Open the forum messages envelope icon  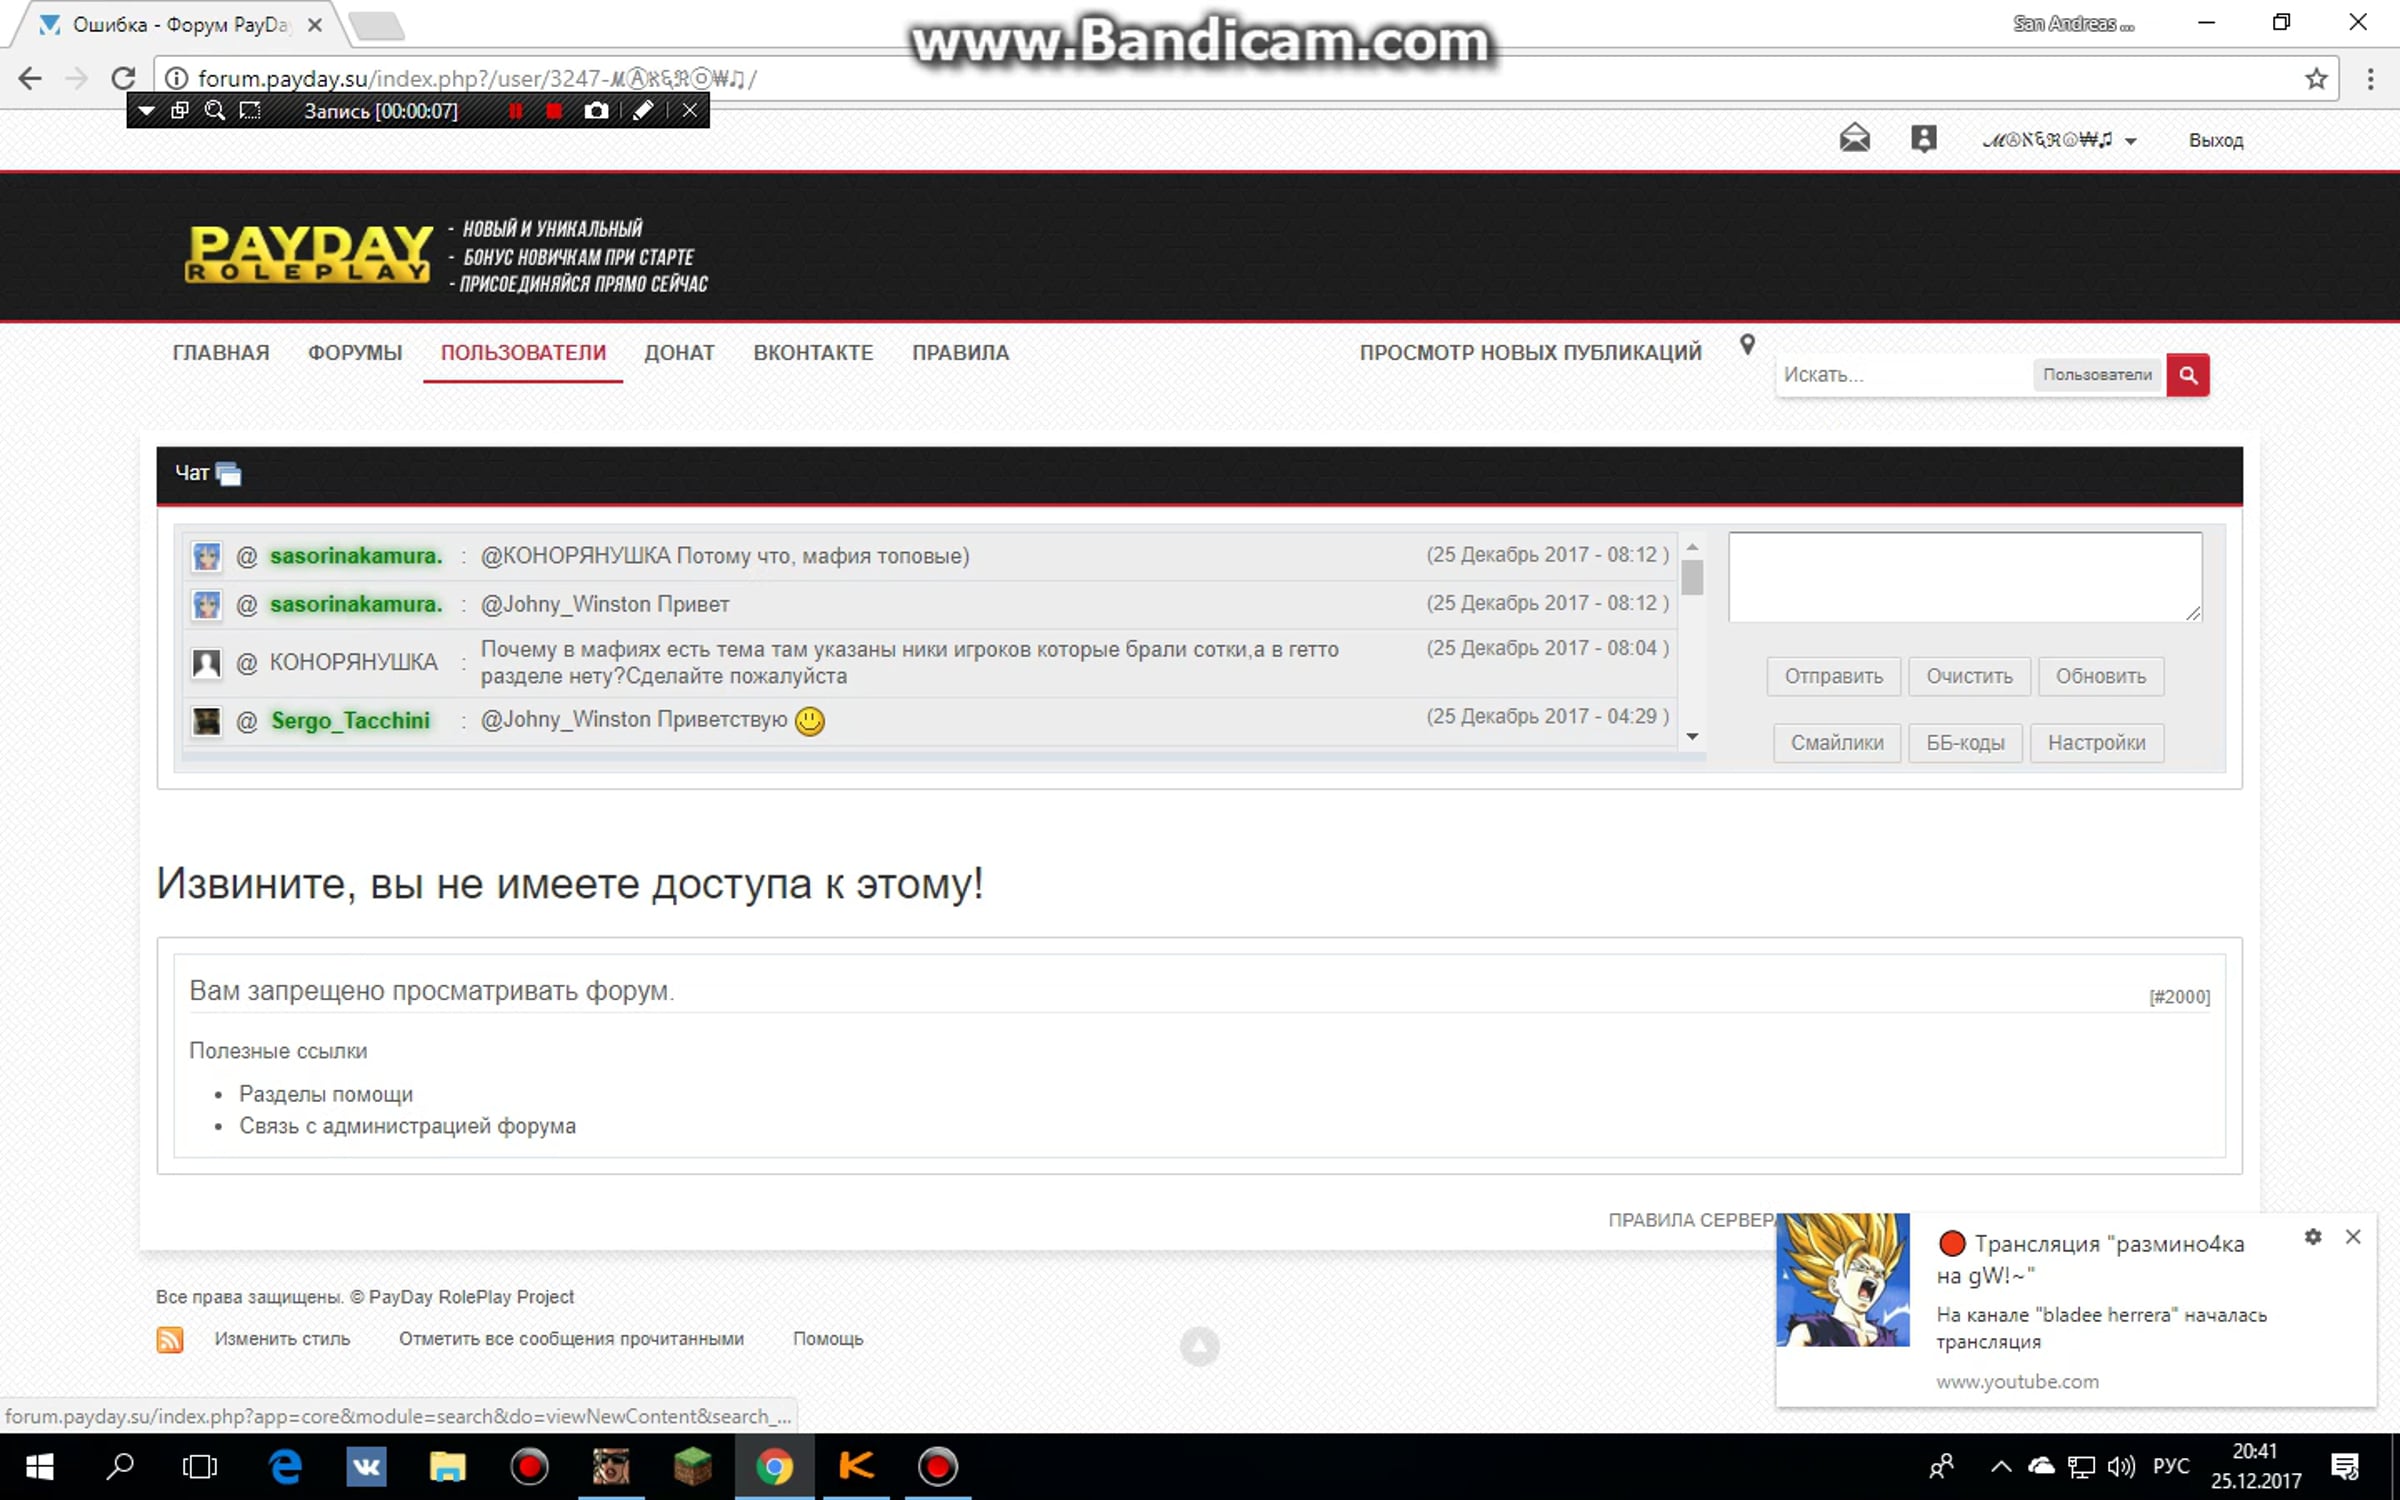pos(1854,138)
